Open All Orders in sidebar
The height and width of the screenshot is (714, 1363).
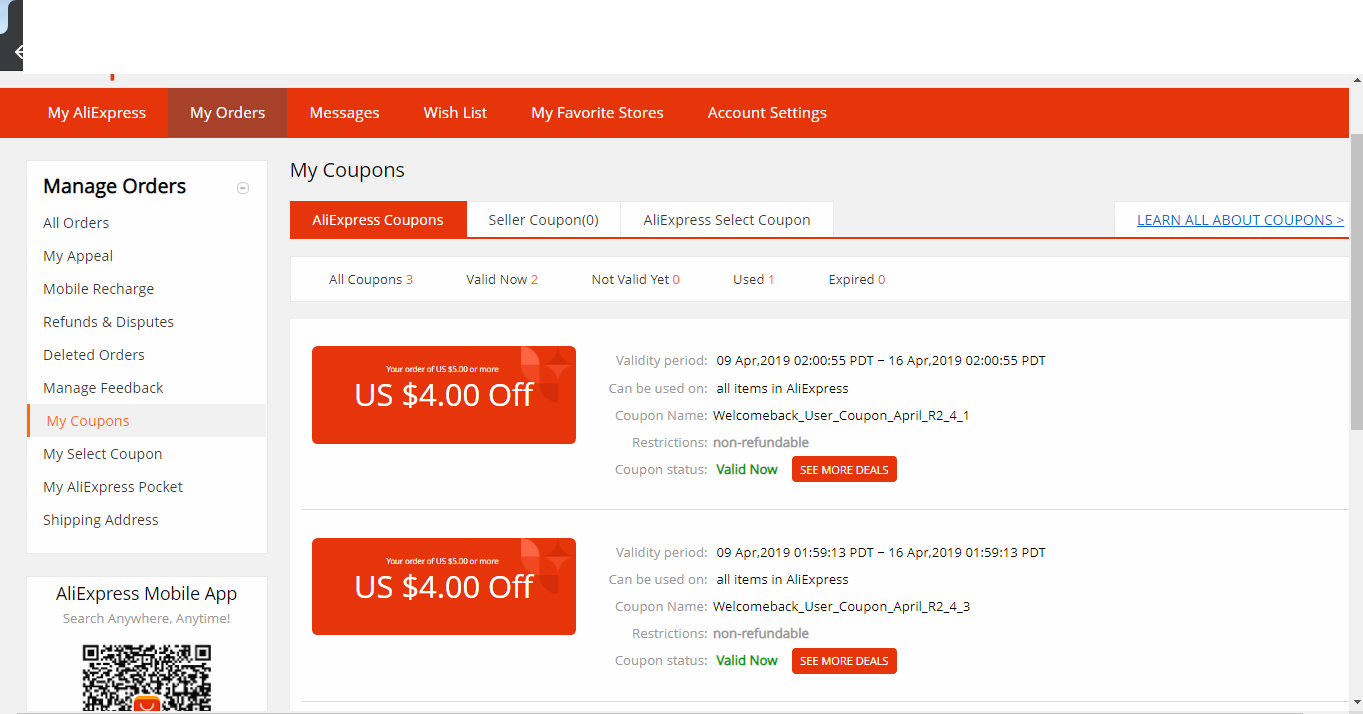pyautogui.click(x=76, y=223)
